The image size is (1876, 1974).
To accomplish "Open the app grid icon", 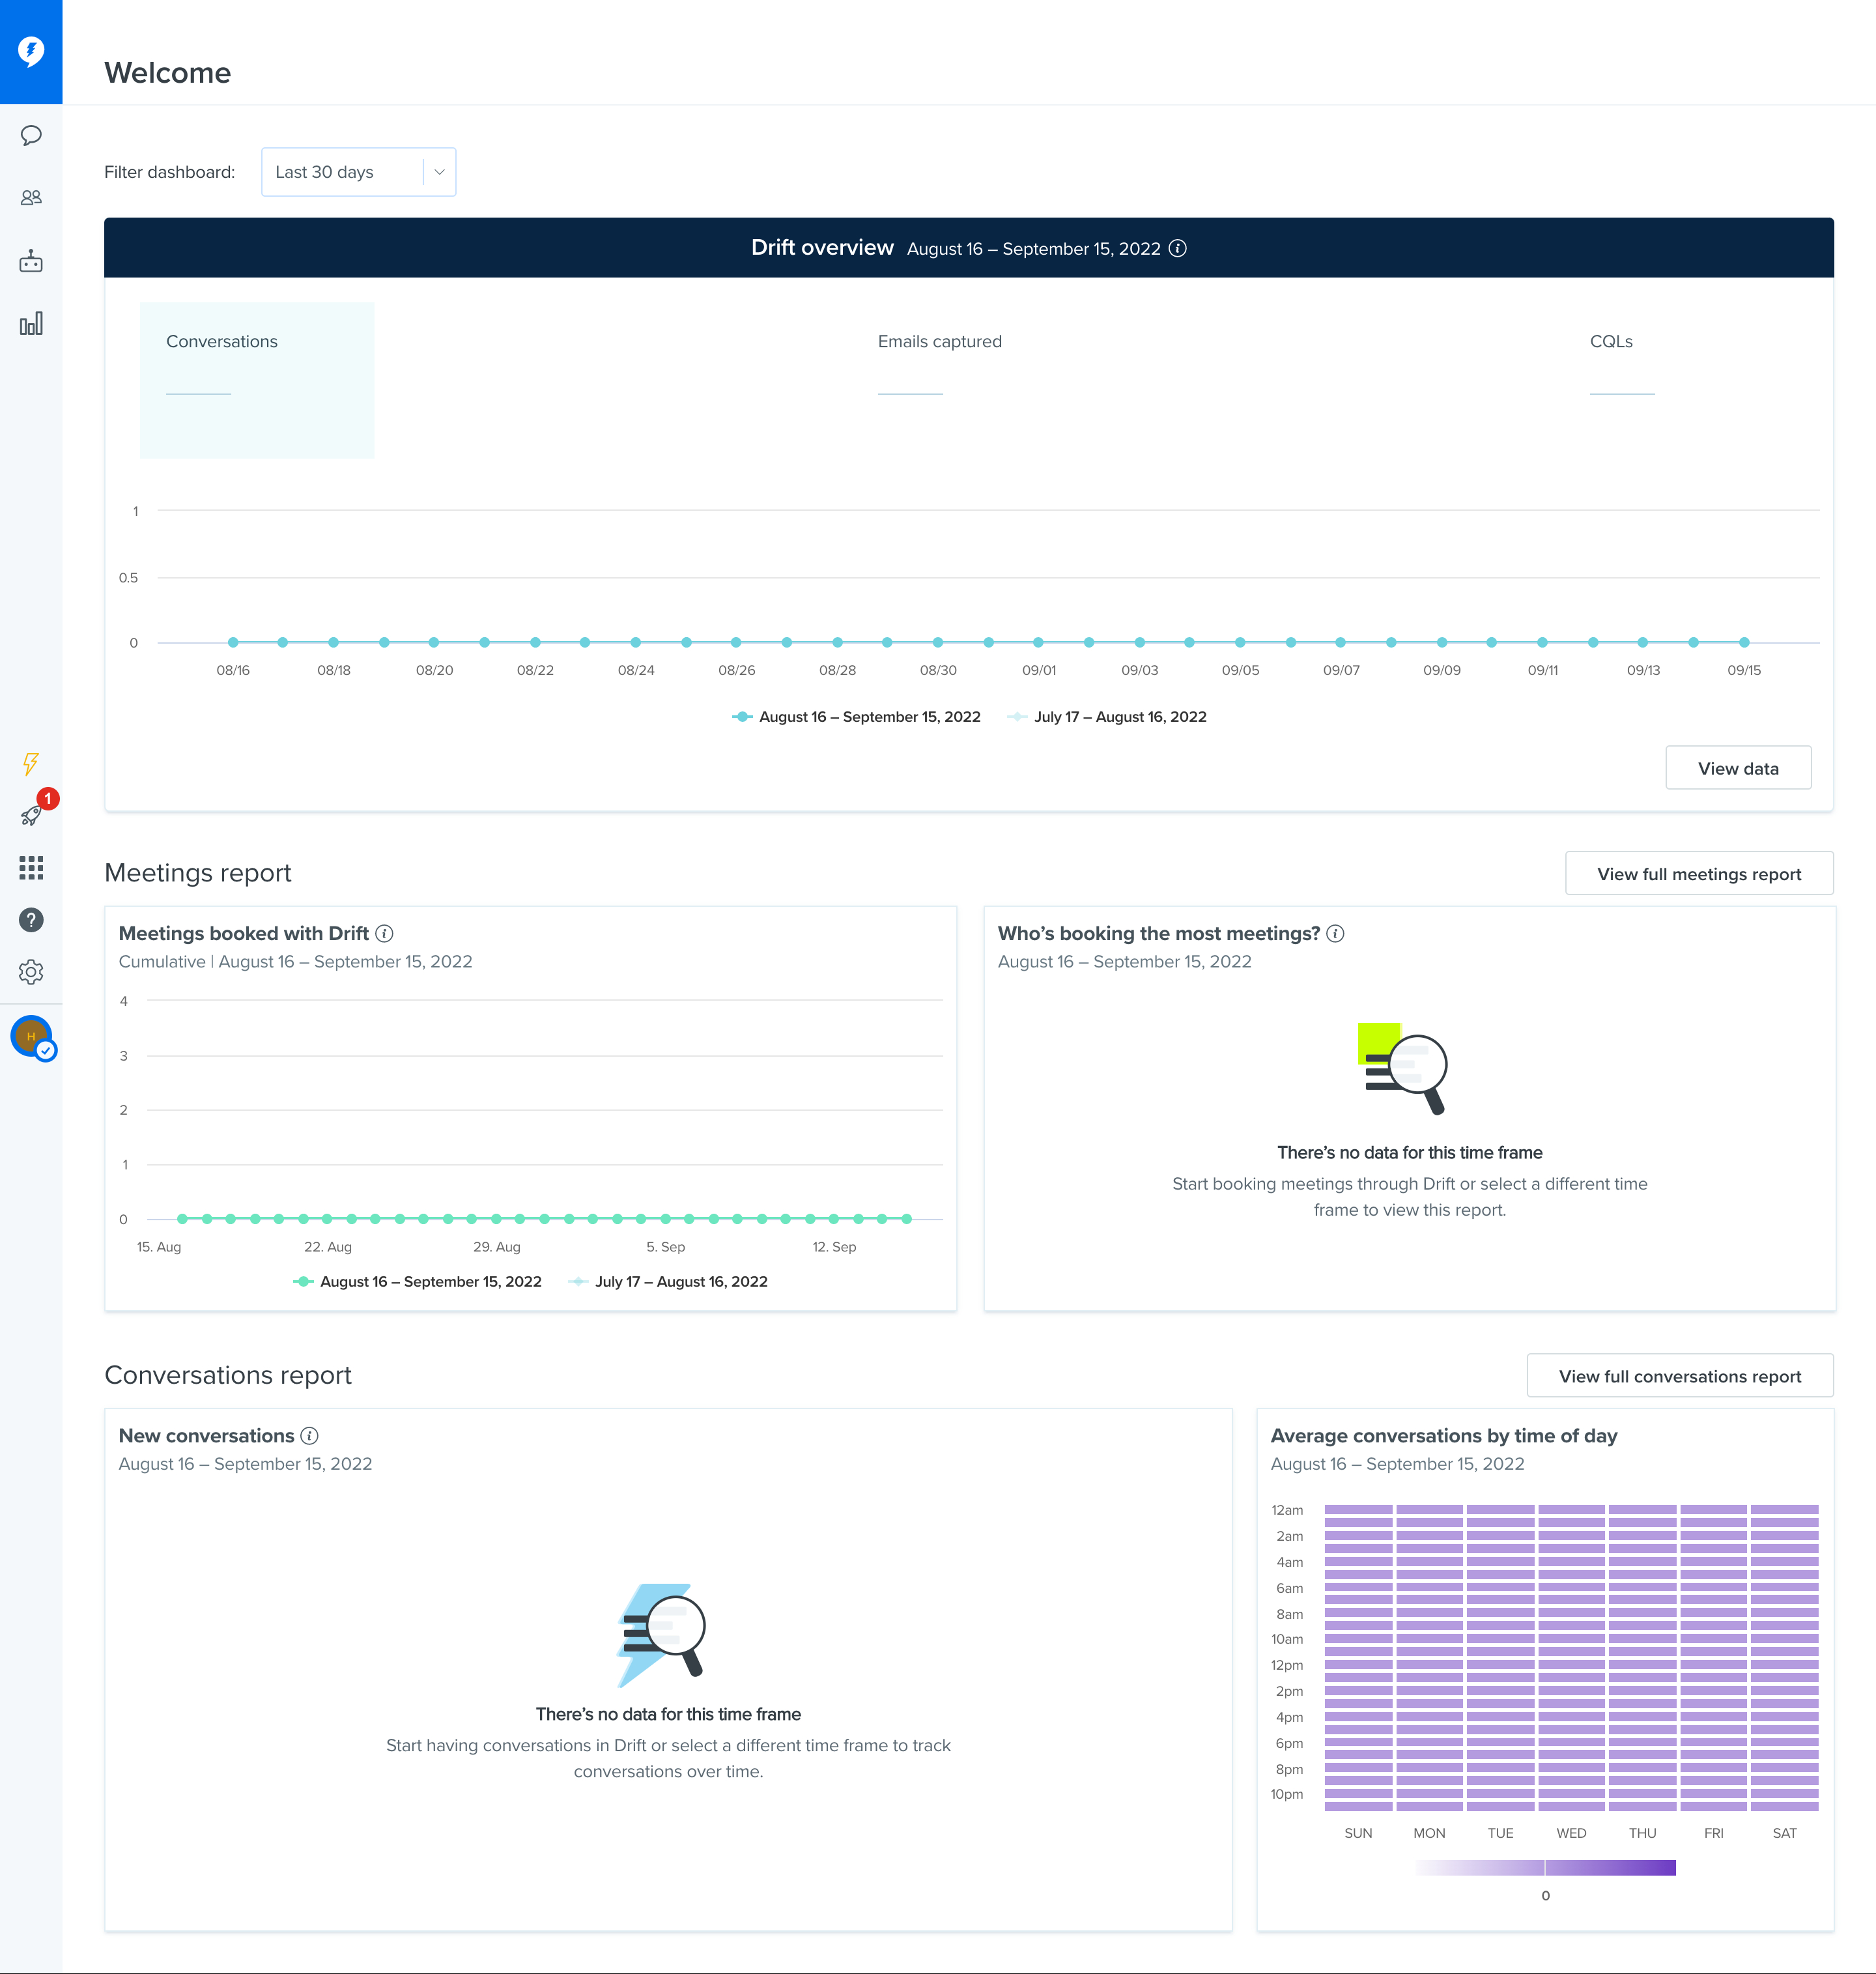I will point(31,868).
